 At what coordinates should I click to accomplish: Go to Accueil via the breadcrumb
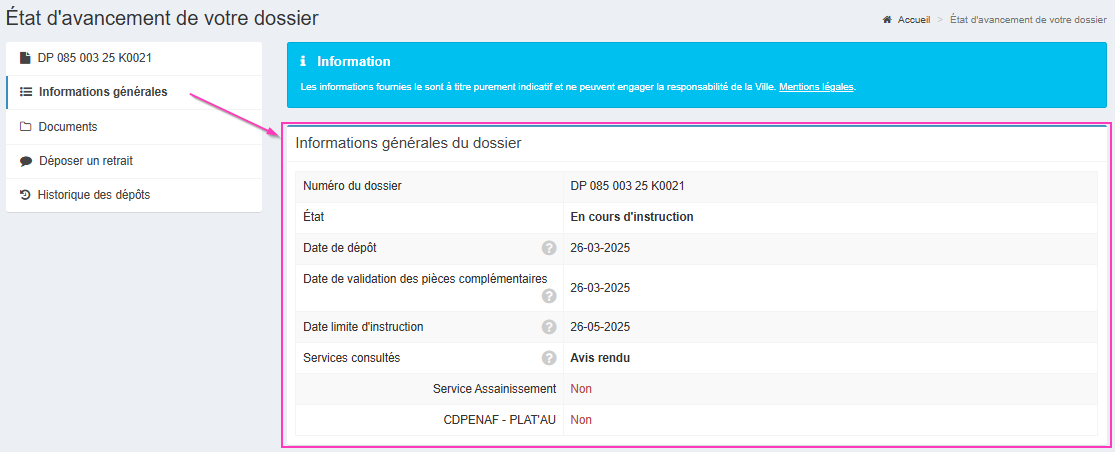pyautogui.click(x=914, y=19)
